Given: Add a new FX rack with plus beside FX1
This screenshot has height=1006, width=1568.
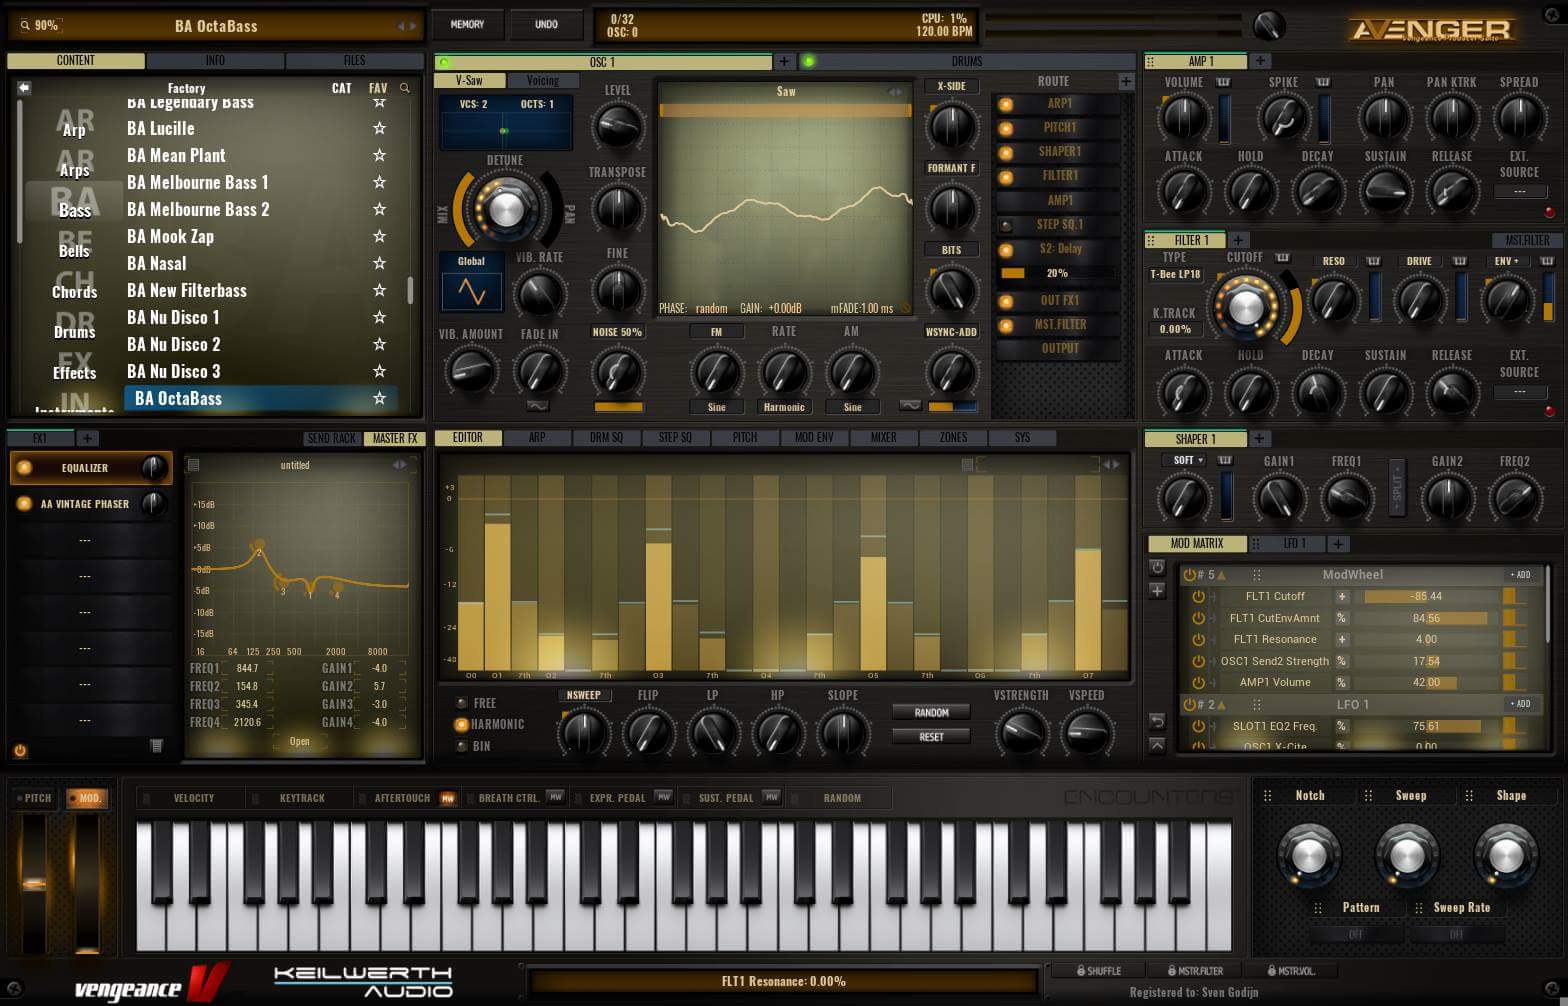Looking at the screenshot, I should (x=87, y=438).
